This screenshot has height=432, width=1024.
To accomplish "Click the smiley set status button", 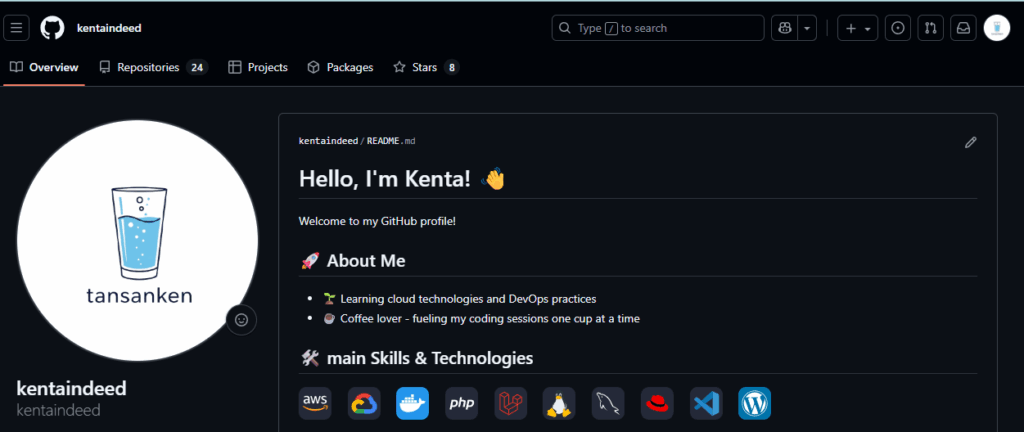I will 241,320.
